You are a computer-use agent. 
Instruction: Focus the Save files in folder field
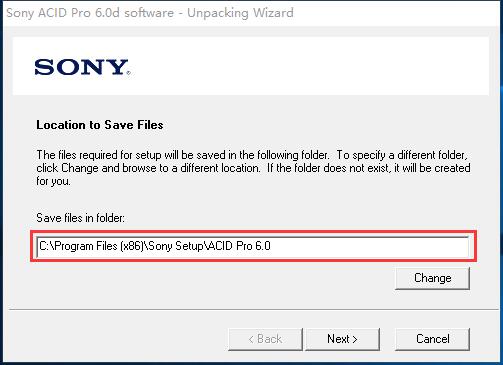pyautogui.click(x=253, y=246)
